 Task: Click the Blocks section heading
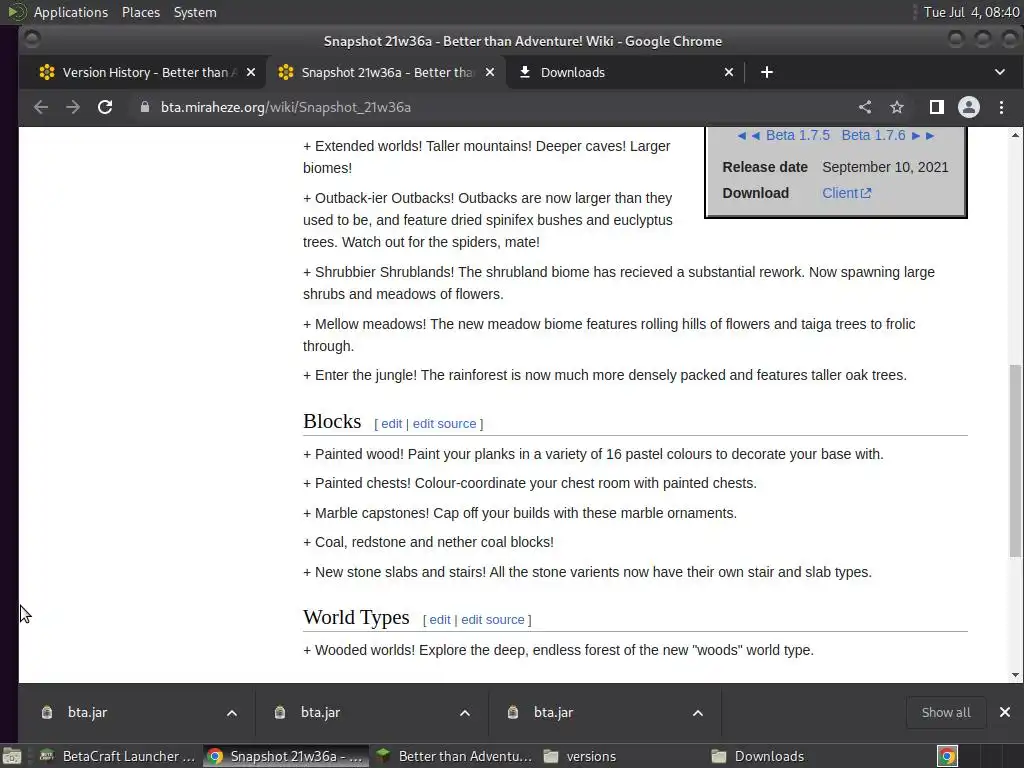(x=332, y=421)
